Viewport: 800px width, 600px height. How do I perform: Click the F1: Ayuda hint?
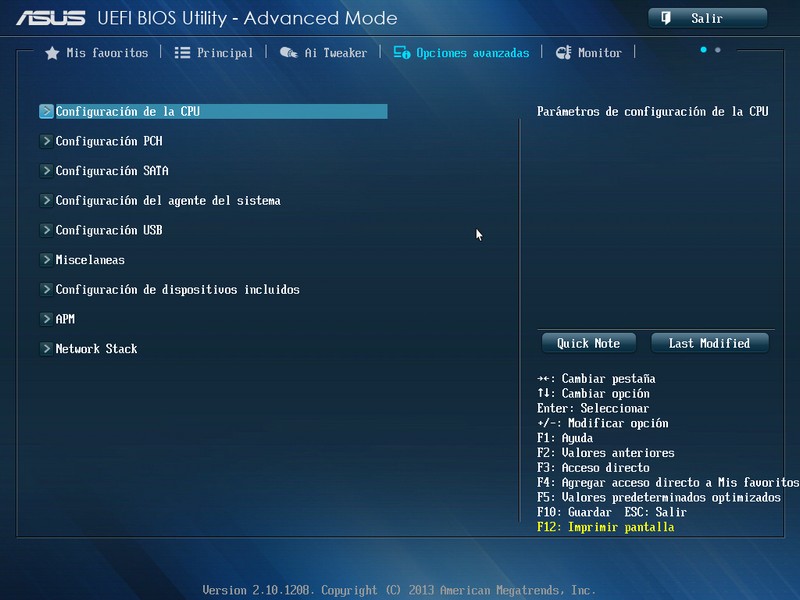coord(565,438)
